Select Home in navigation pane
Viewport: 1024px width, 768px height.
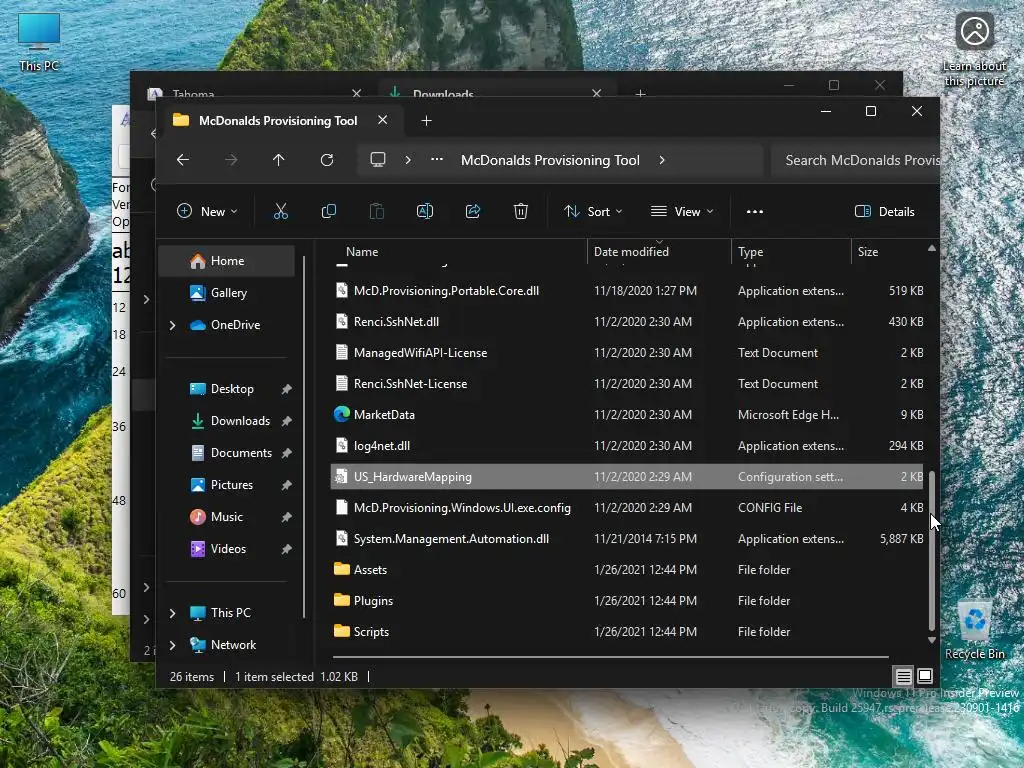(x=227, y=261)
